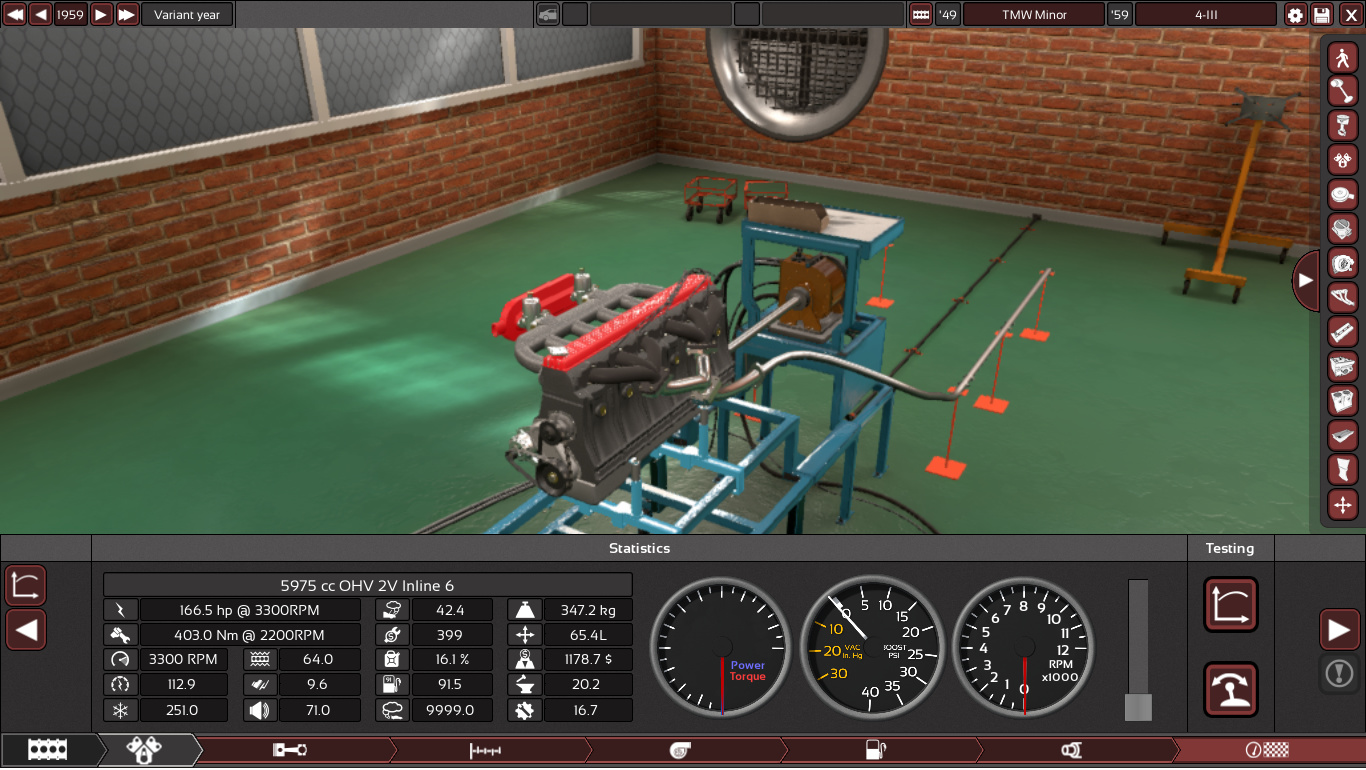Select the piston icon in right sidebar
The width and height of the screenshot is (1366, 770).
(x=1342, y=126)
